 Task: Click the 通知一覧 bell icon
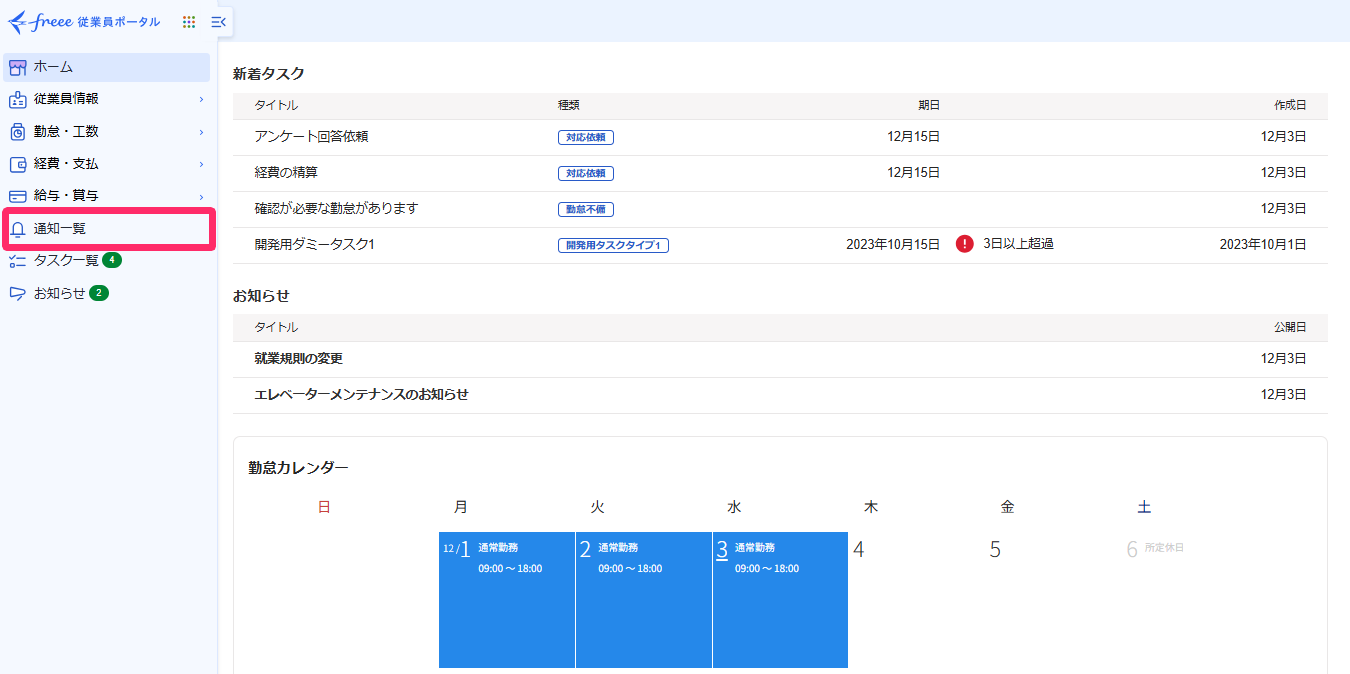pyautogui.click(x=17, y=229)
